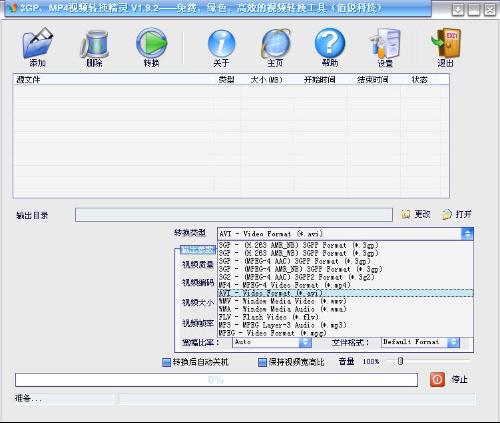The image size is (500, 423).
Task: Click the 输出目录 output path field
Action: coord(234,215)
